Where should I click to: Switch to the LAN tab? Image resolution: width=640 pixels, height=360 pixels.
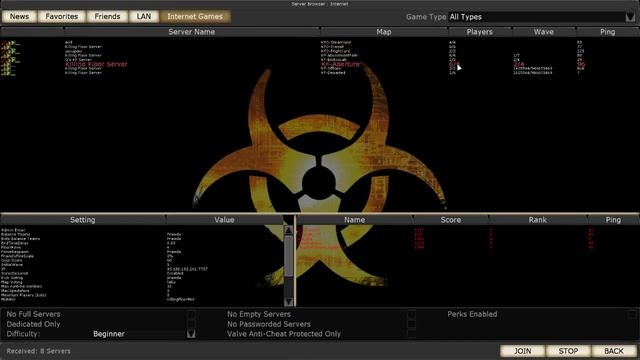click(144, 17)
